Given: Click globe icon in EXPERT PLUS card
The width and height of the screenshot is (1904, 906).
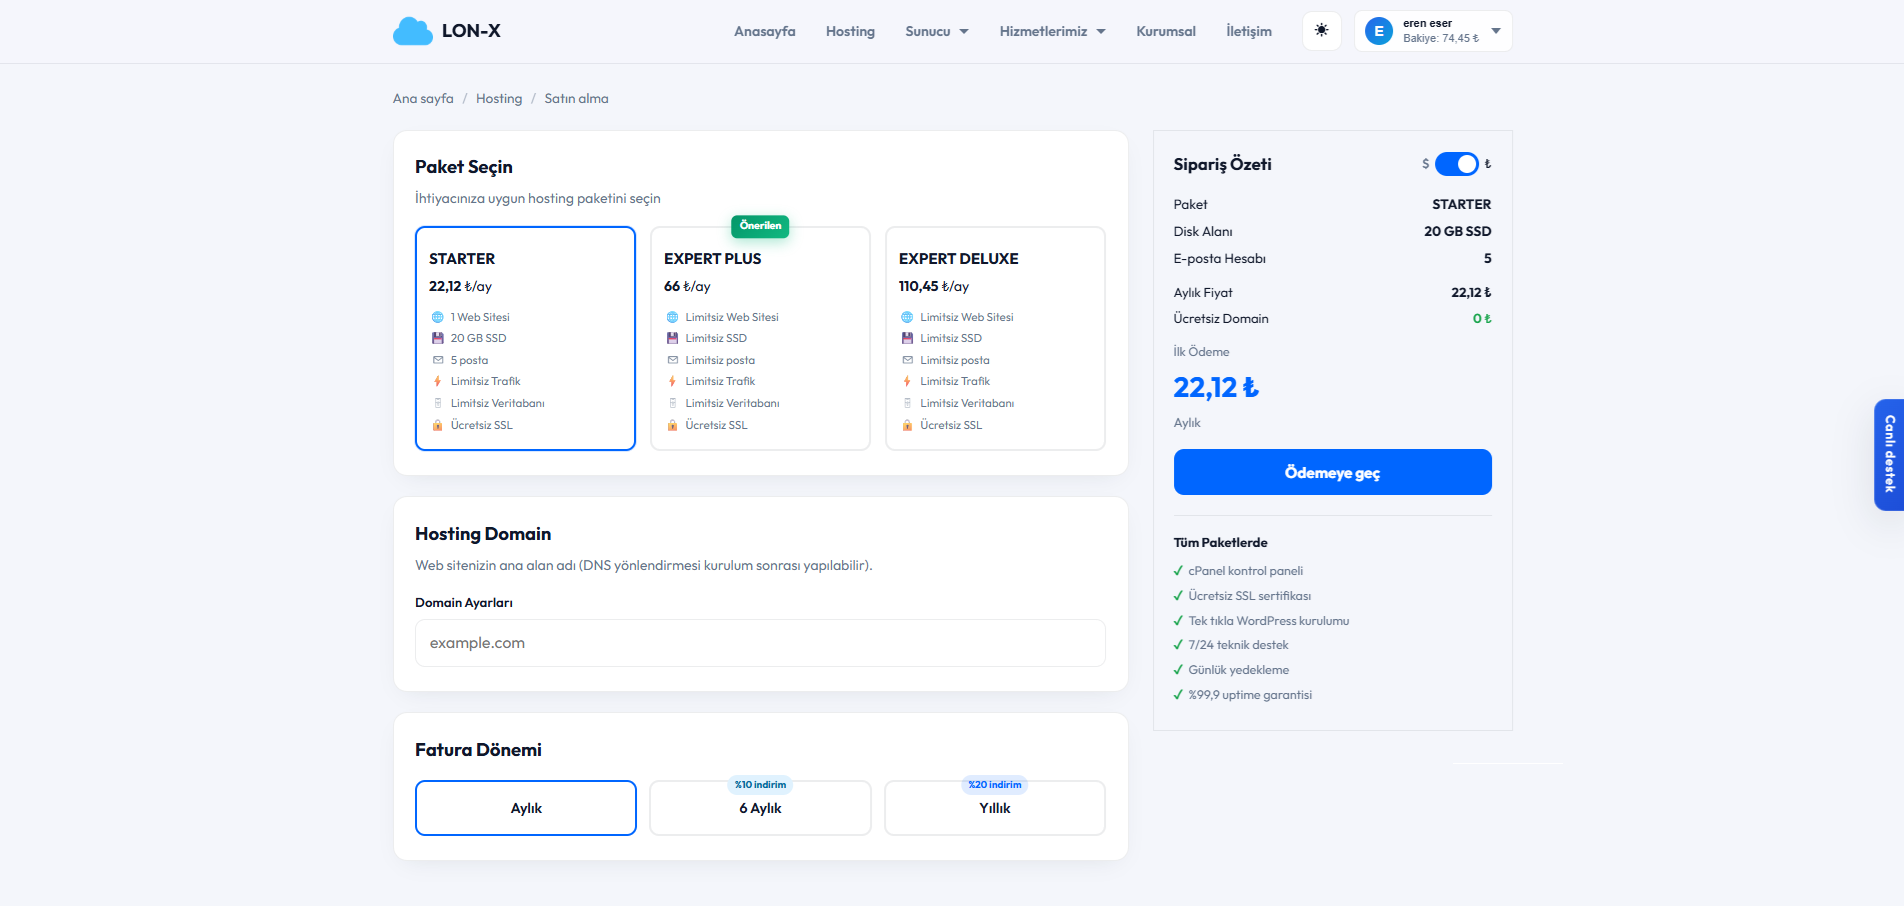Looking at the screenshot, I should pyautogui.click(x=672, y=317).
